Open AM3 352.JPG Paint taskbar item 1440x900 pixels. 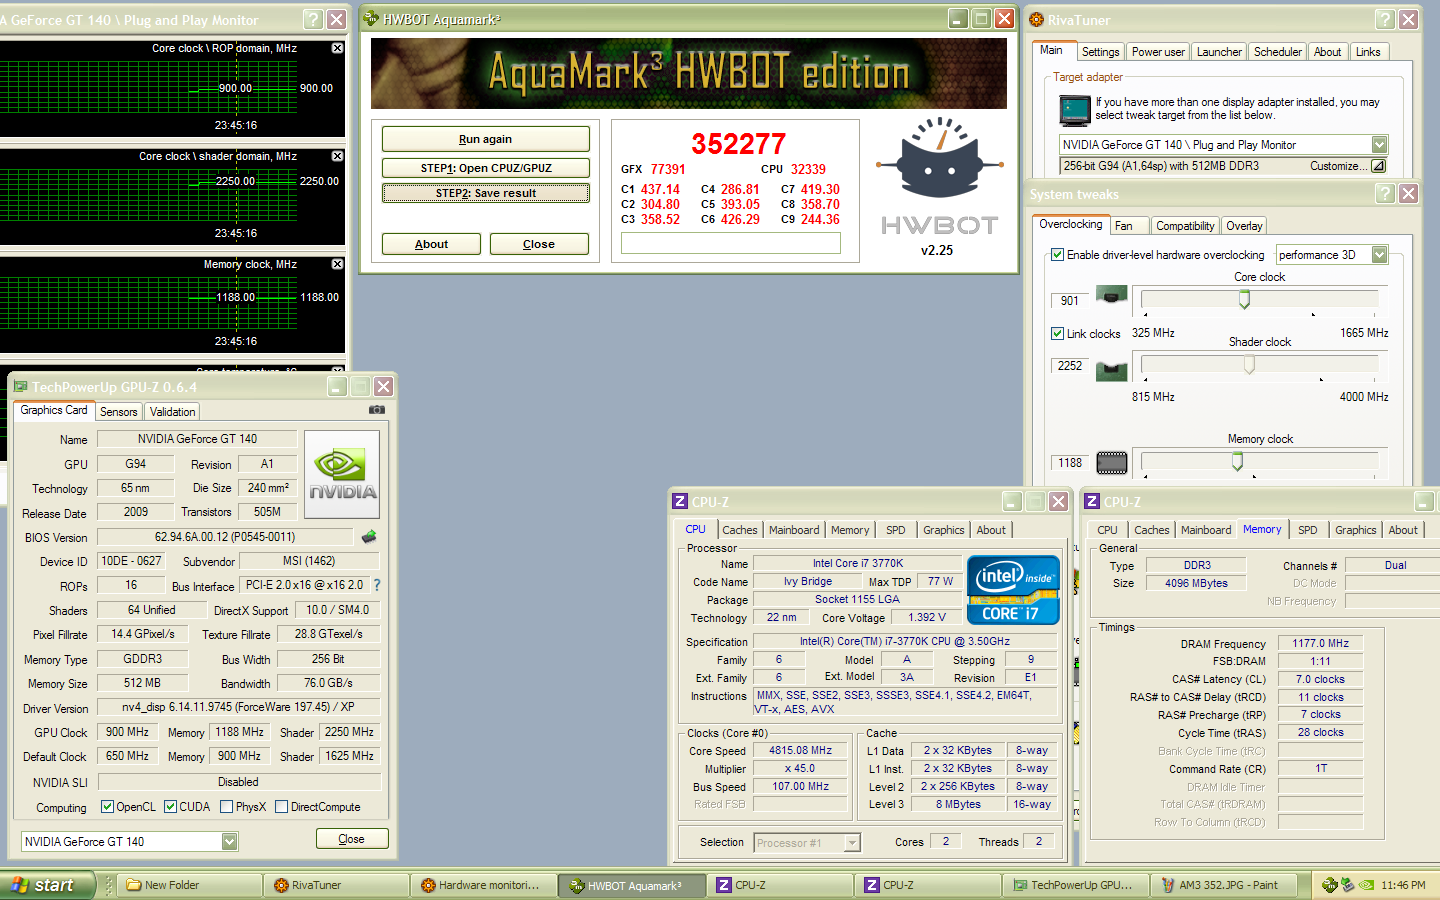[1224, 885]
